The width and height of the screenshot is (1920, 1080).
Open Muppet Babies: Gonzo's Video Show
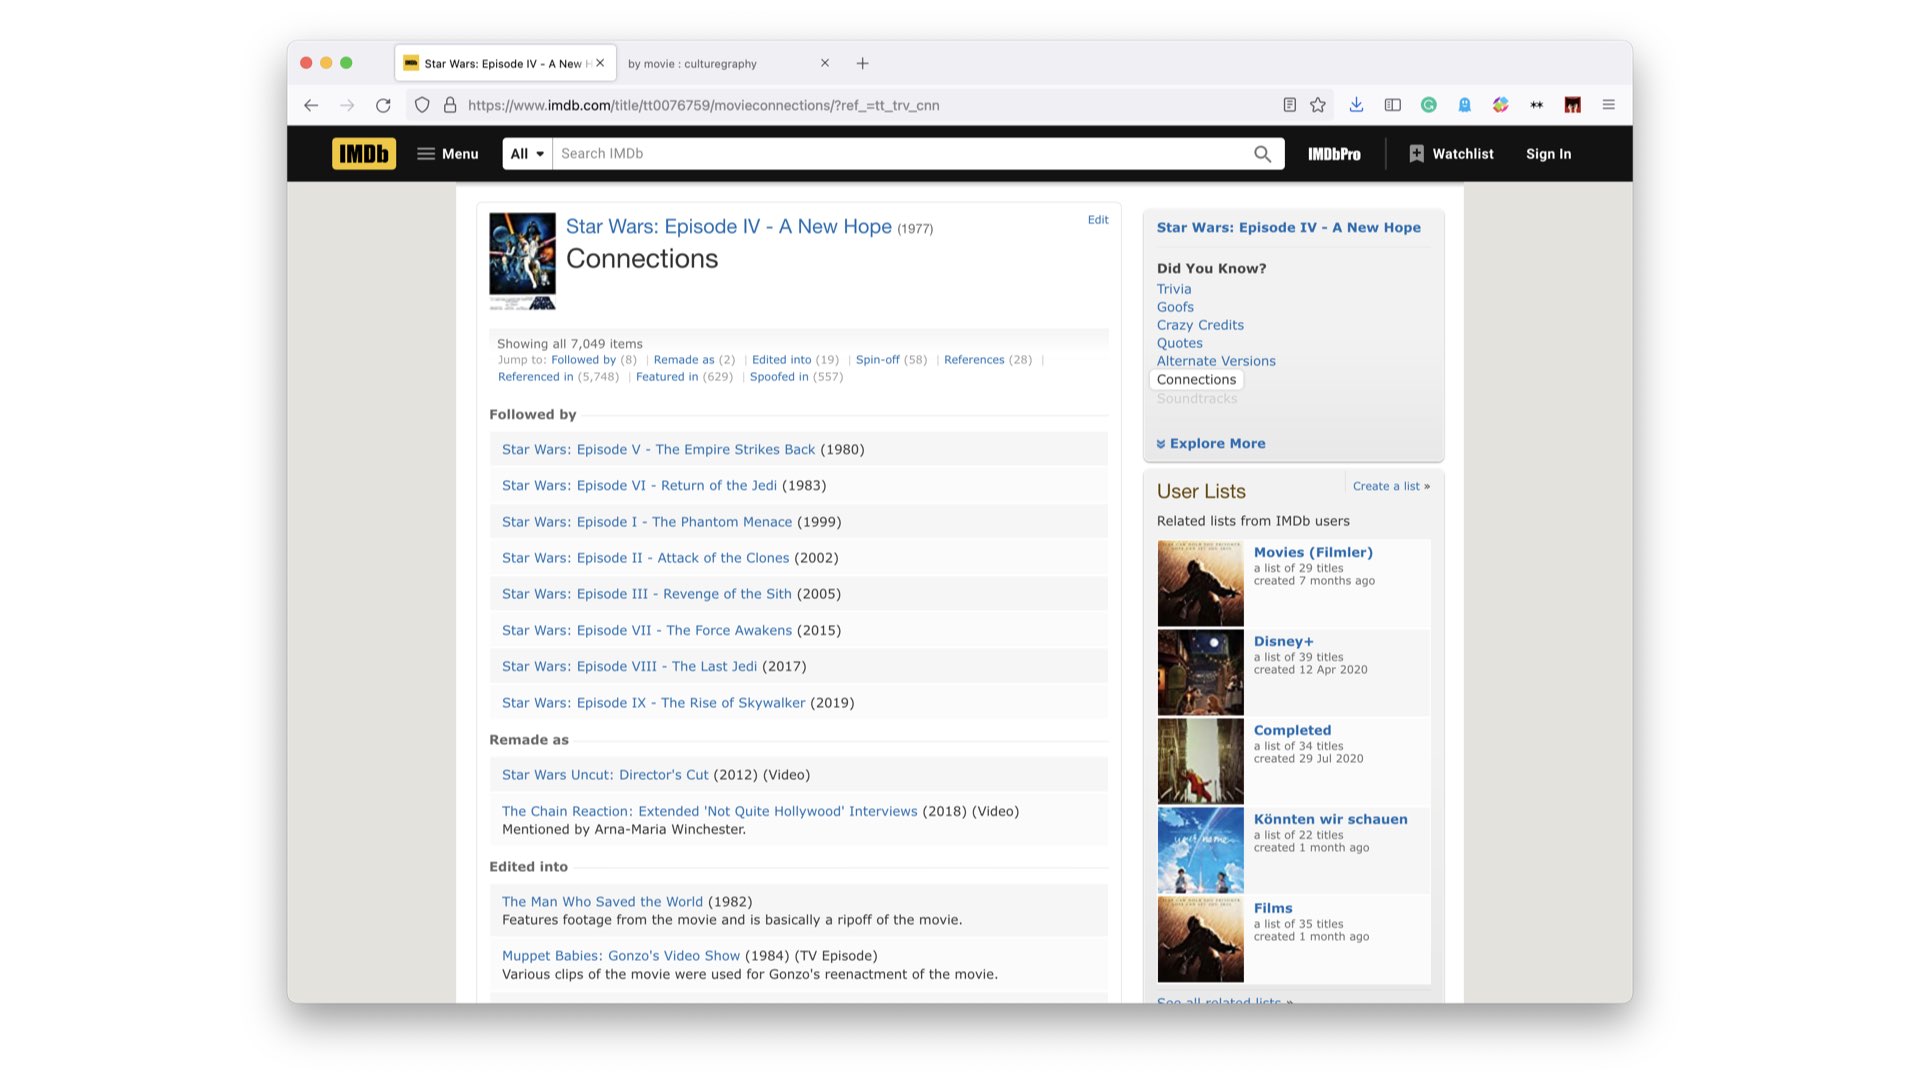pos(621,956)
